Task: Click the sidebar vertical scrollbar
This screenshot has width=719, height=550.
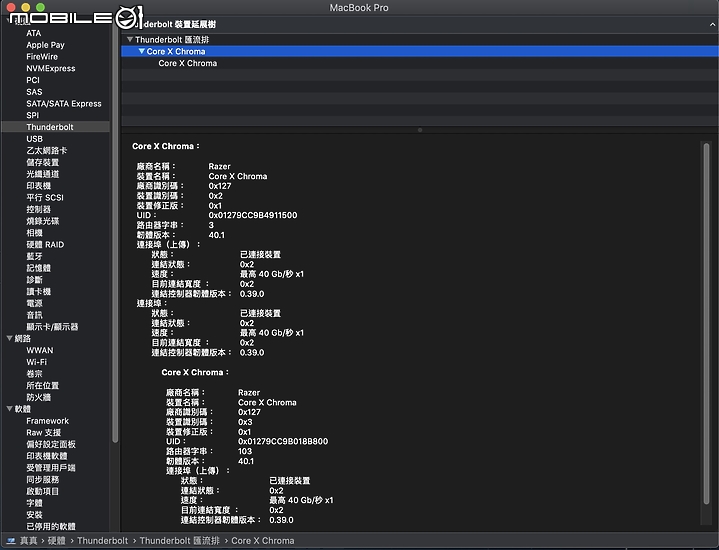Action: pyautogui.click(x=115, y=232)
